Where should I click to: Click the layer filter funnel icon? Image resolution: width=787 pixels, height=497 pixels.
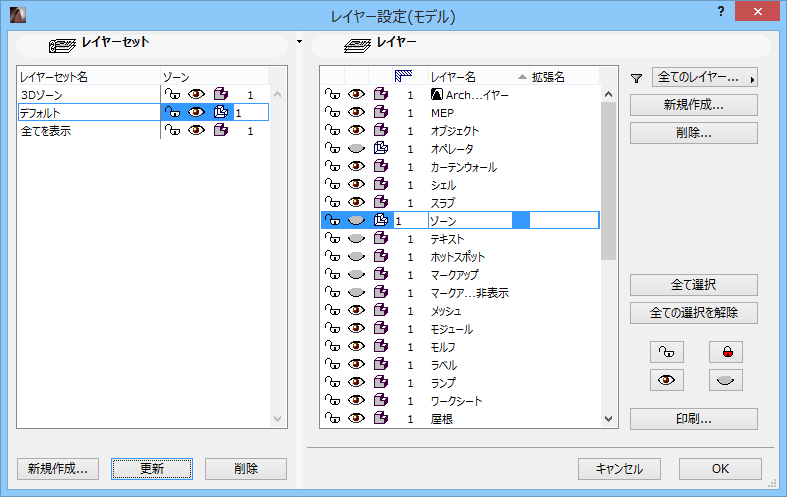(636, 78)
